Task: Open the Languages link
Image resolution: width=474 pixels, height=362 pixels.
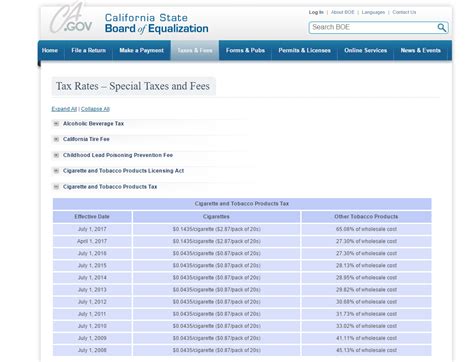Action: click(x=373, y=12)
